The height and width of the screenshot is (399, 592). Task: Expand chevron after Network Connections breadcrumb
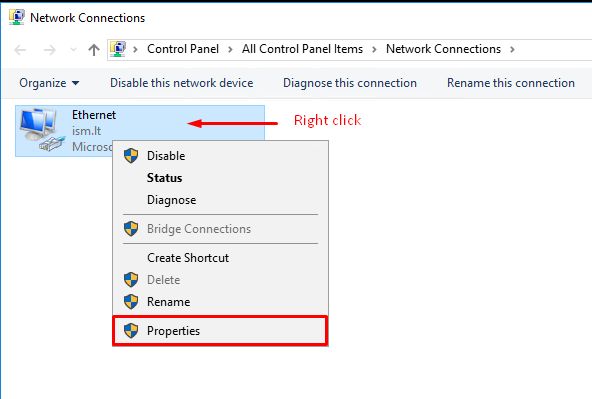coord(512,49)
